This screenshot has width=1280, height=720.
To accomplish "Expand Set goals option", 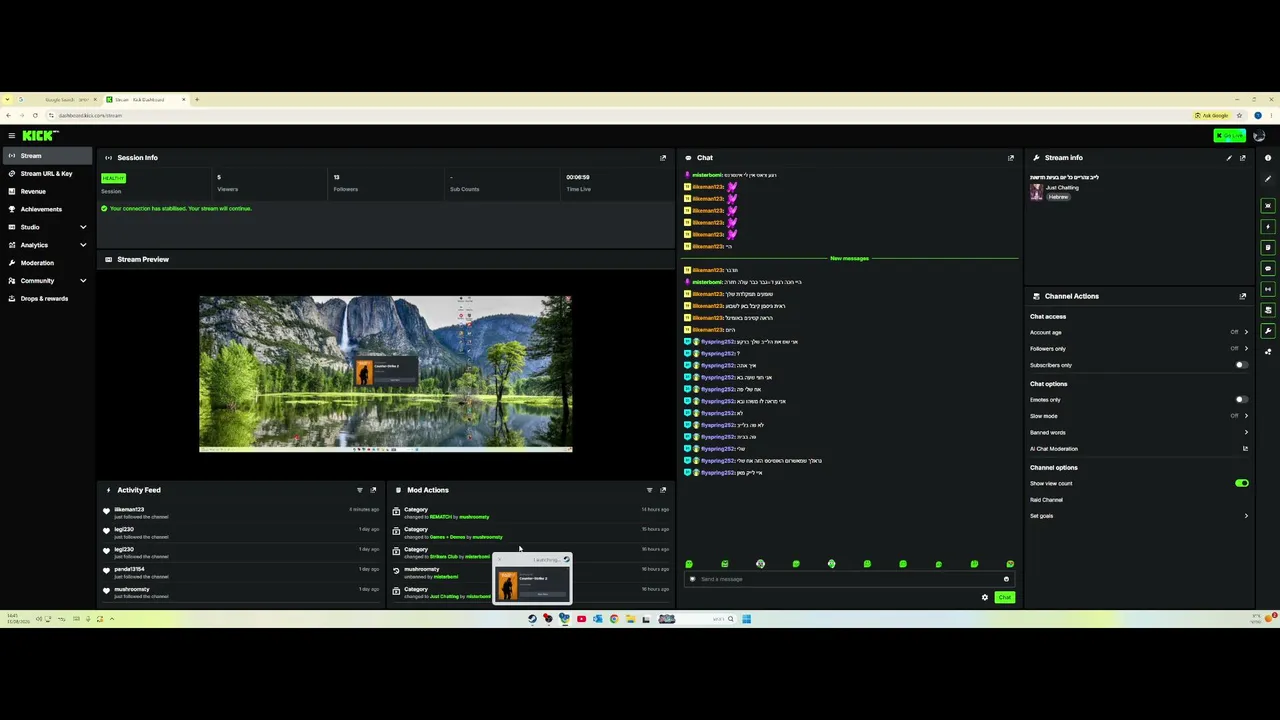I will coord(1139,516).
